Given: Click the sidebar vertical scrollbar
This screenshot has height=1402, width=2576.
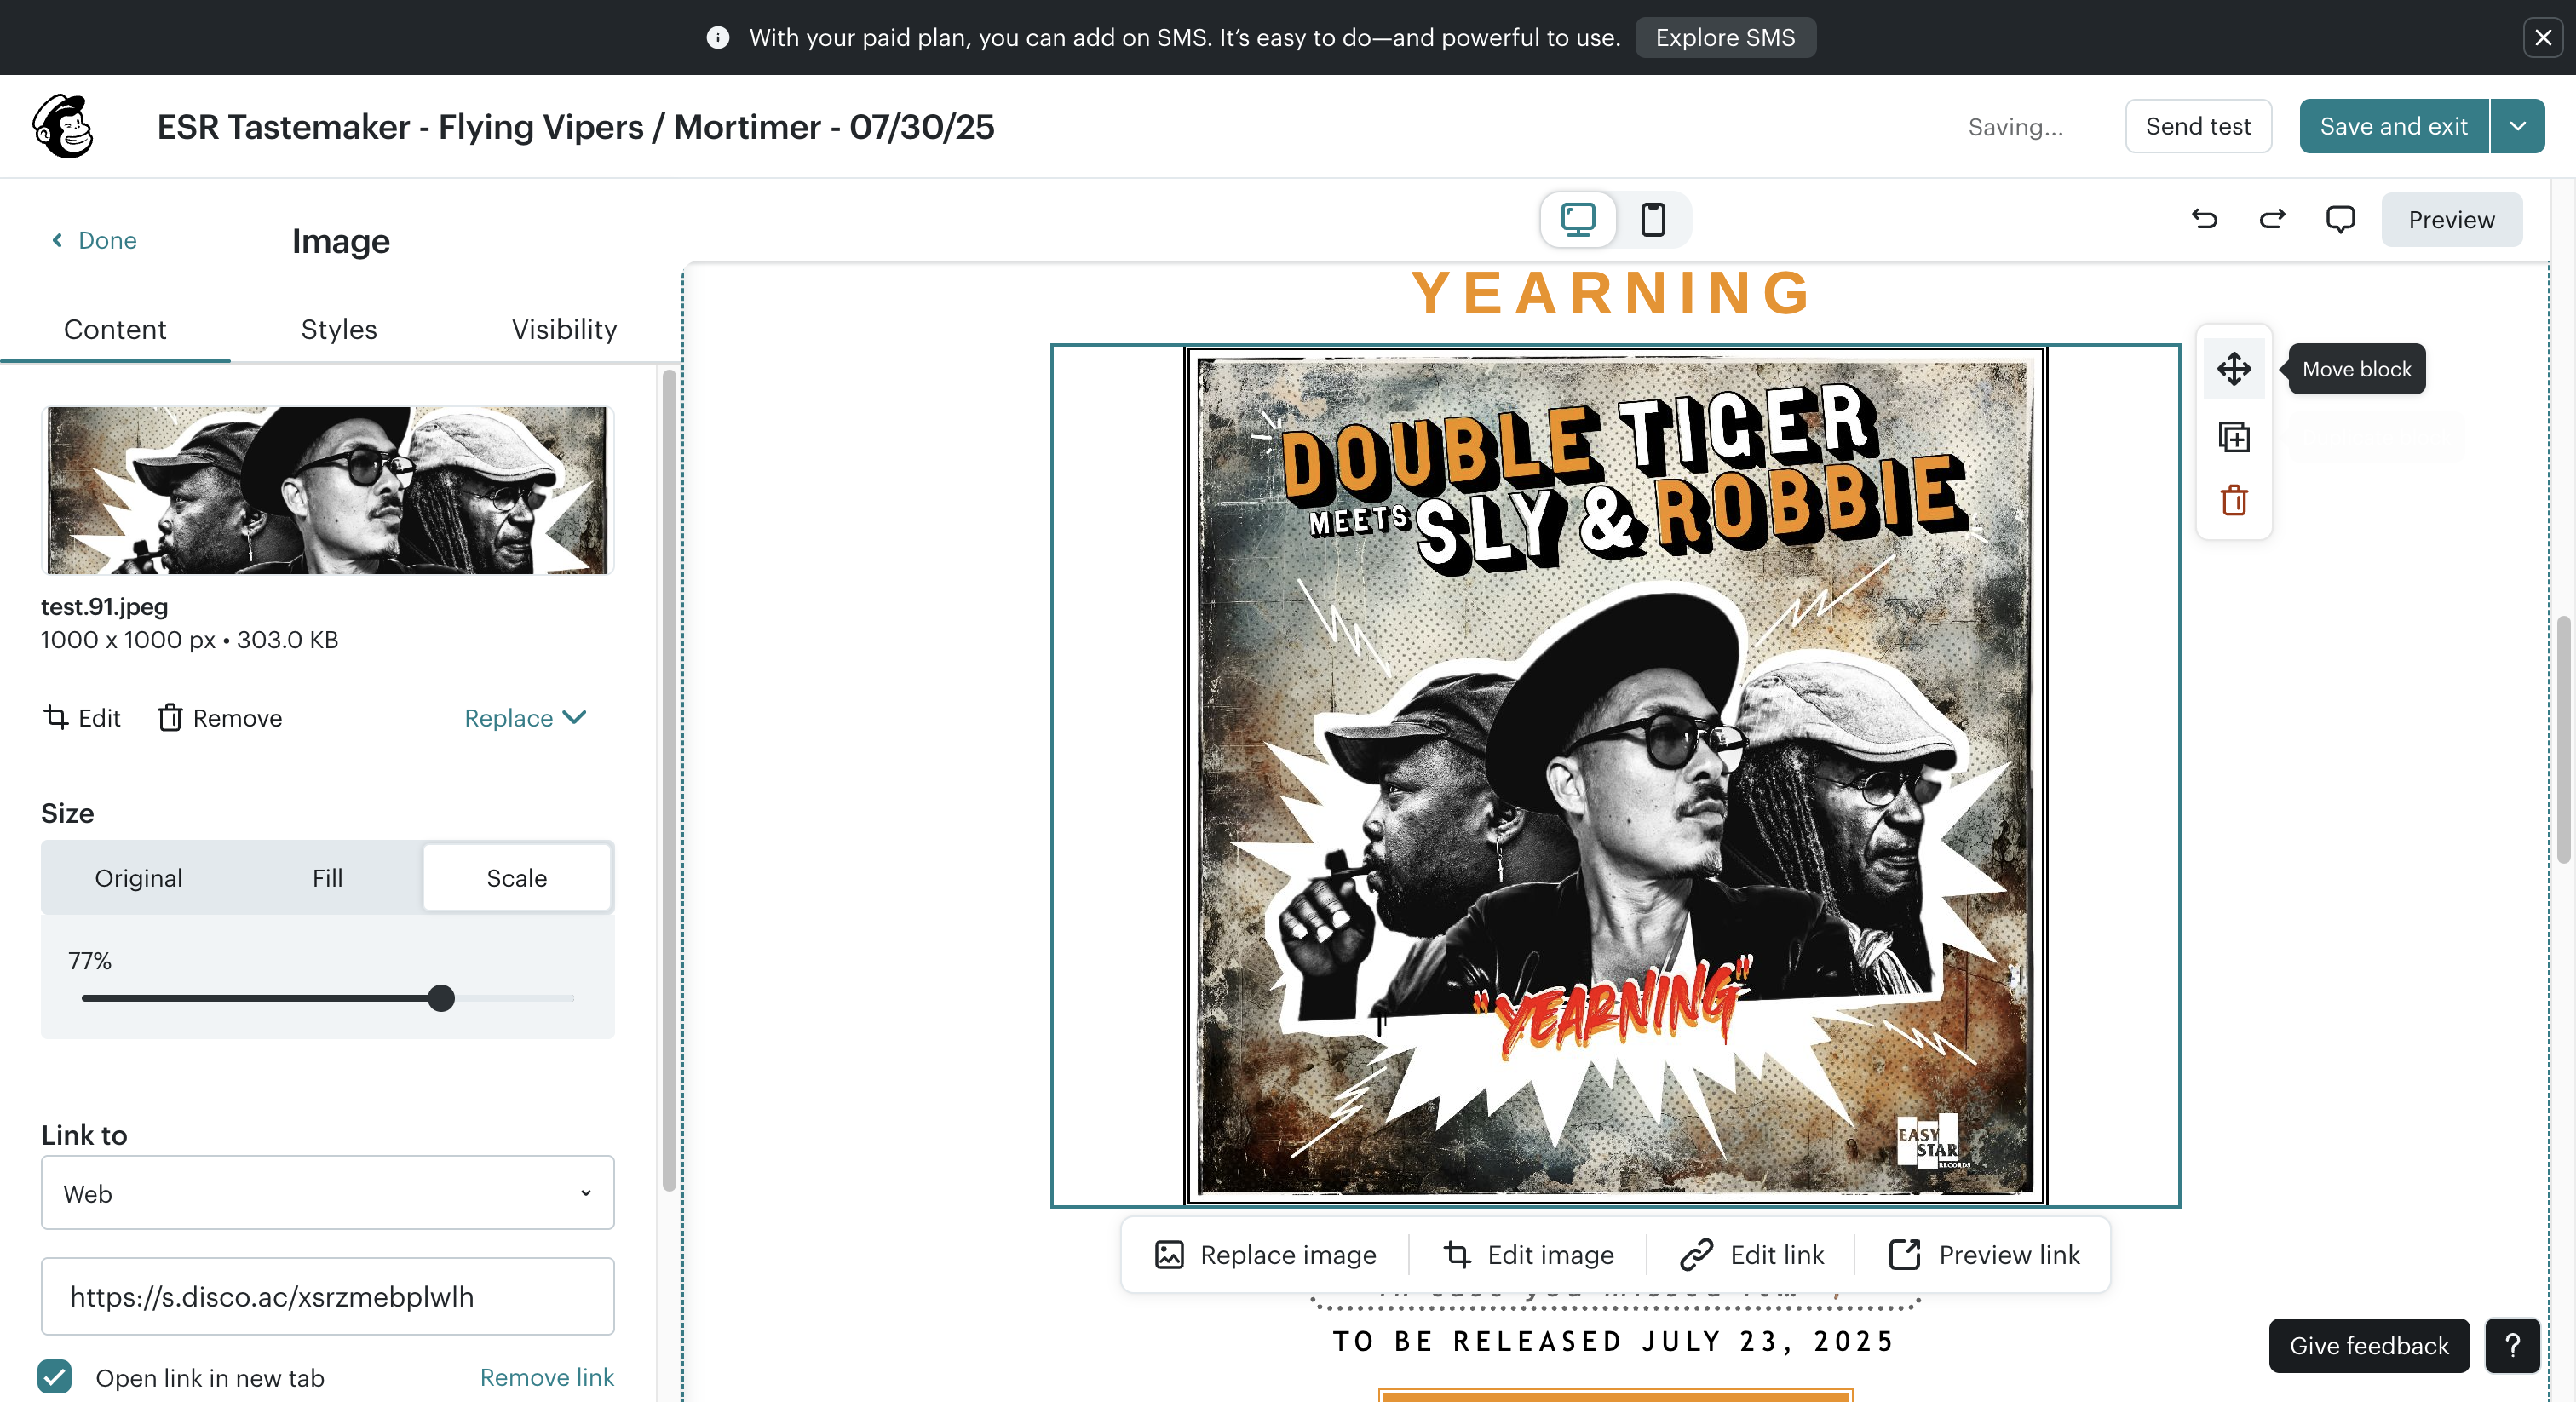Looking at the screenshot, I should [669, 780].
